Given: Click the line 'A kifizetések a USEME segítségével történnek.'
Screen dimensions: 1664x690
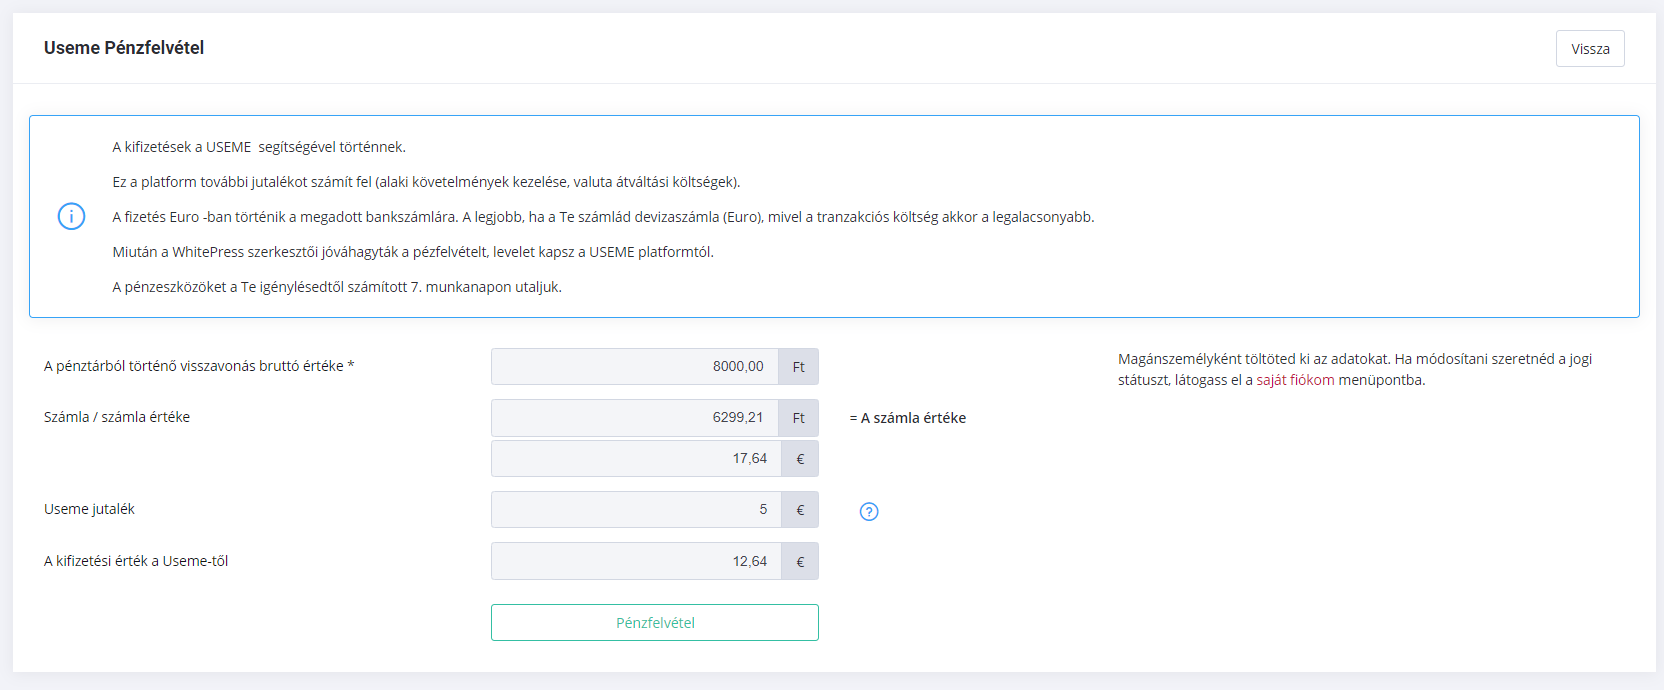Looking at the screenshot, I should [259, 147].
